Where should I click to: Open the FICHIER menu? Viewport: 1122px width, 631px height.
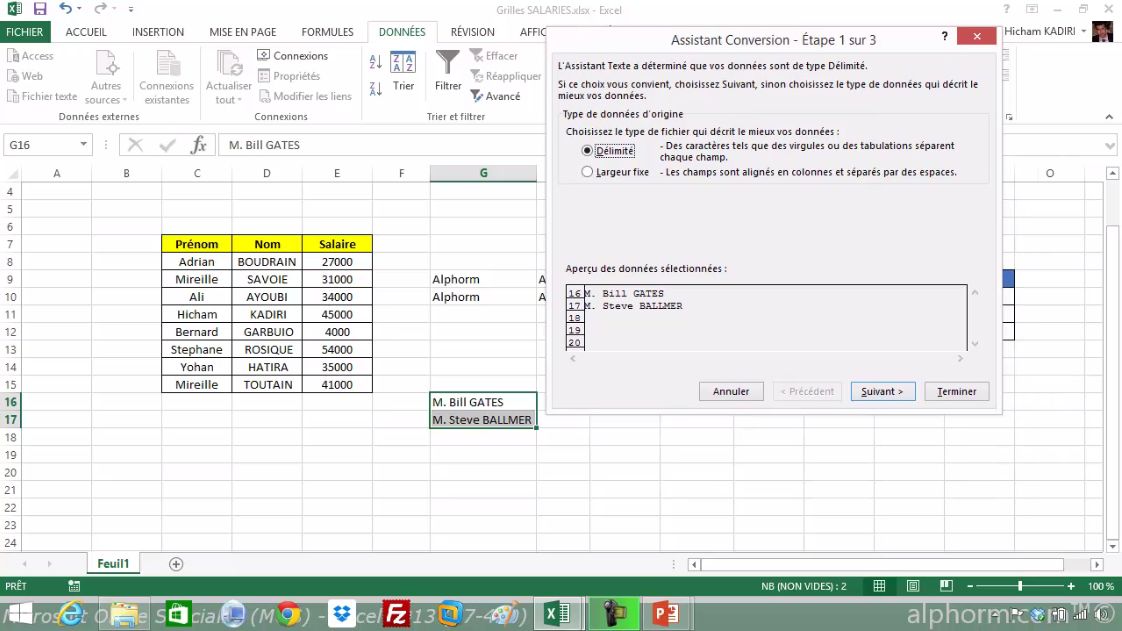tap(25, 31)
